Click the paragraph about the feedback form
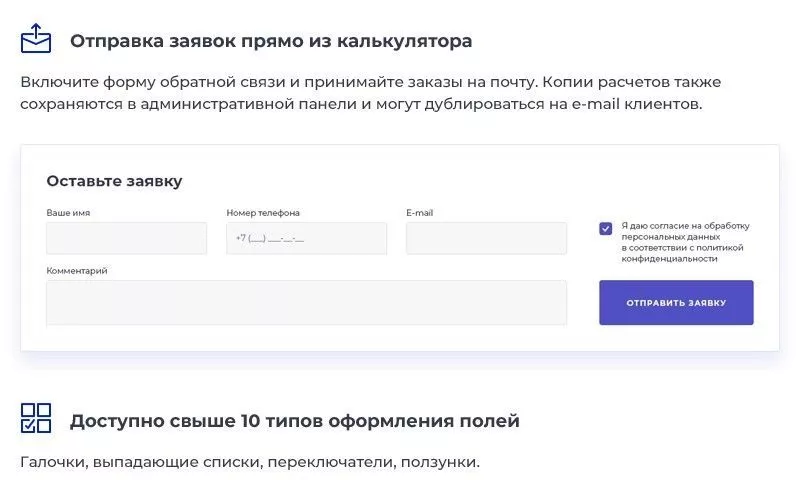Viewport: 800px width, 480px height. tap(371, 93)
